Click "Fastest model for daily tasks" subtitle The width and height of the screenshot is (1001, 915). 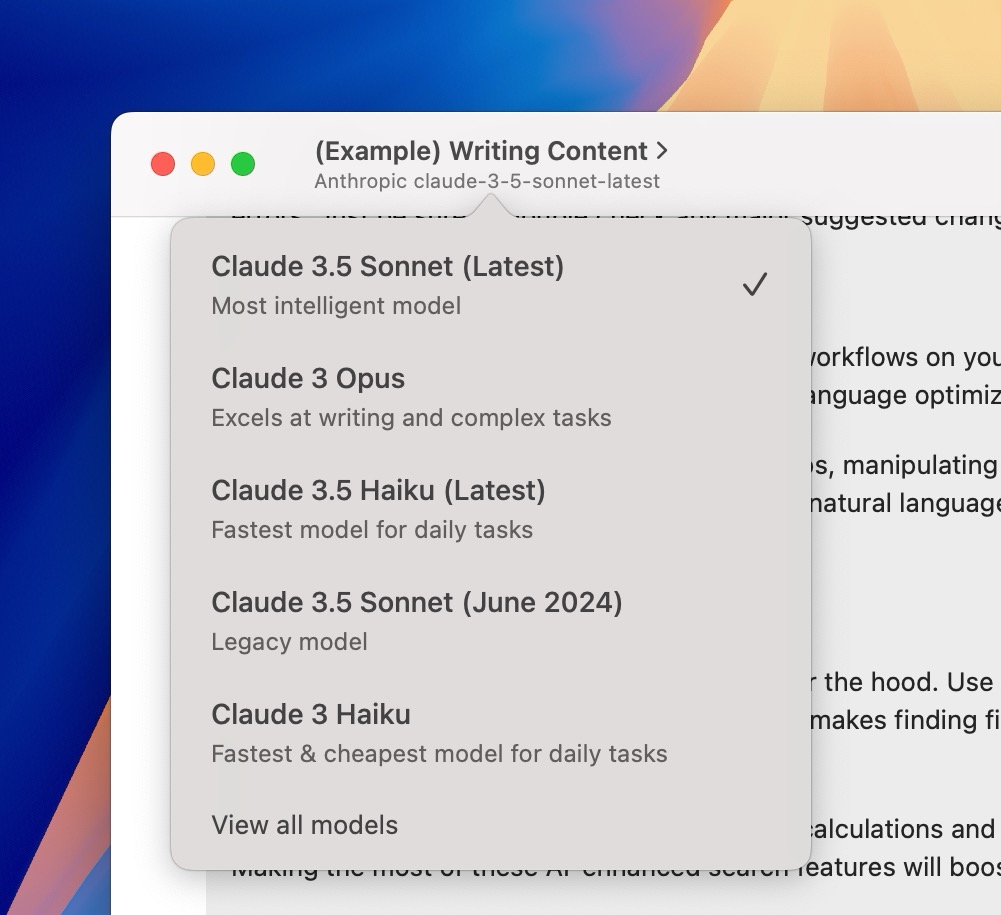372,530
